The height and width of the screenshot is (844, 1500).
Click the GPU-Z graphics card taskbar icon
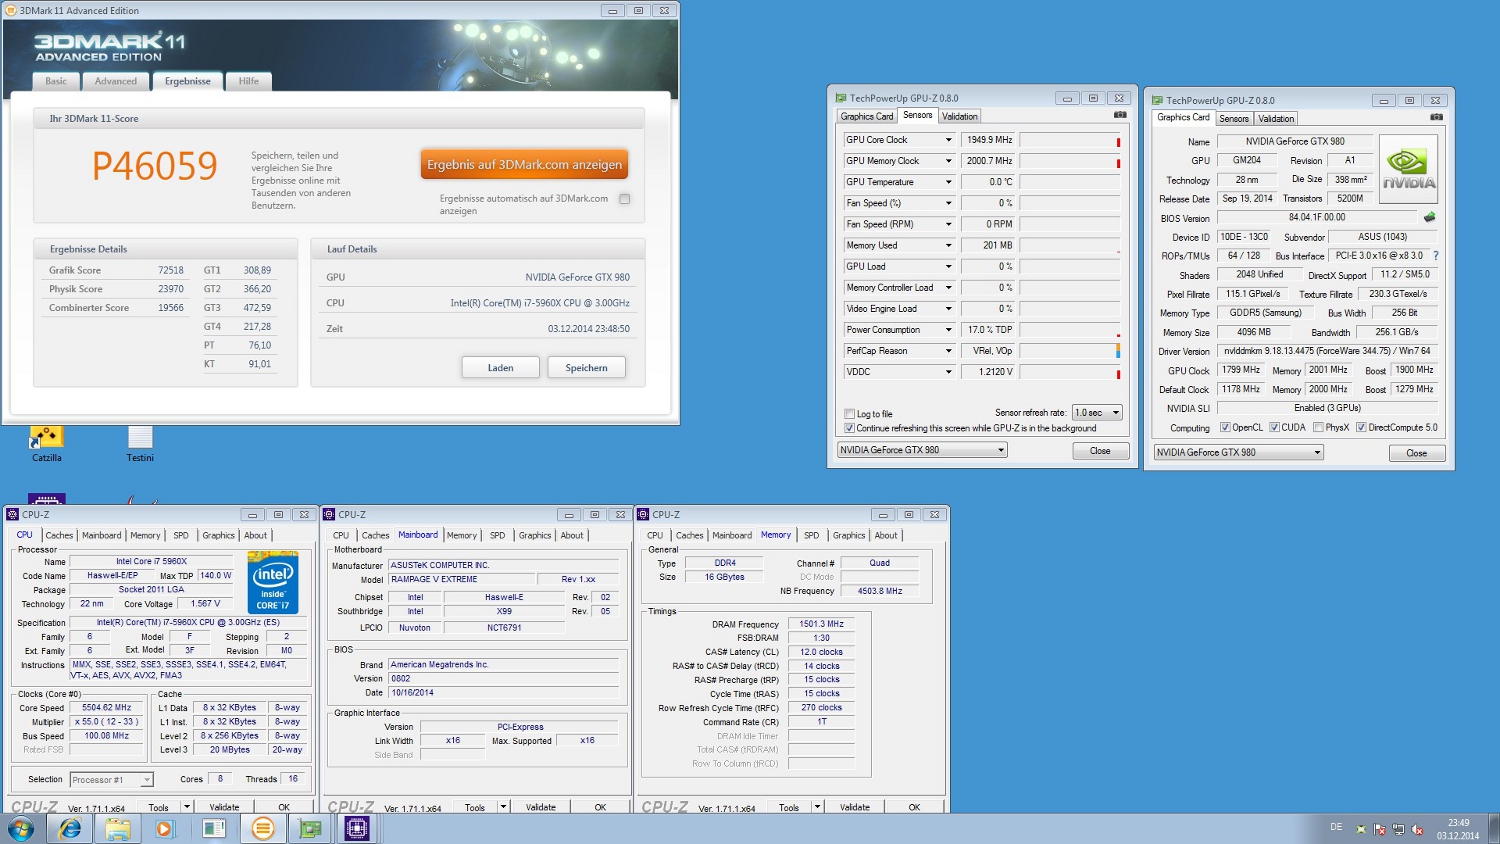(310, 828)
